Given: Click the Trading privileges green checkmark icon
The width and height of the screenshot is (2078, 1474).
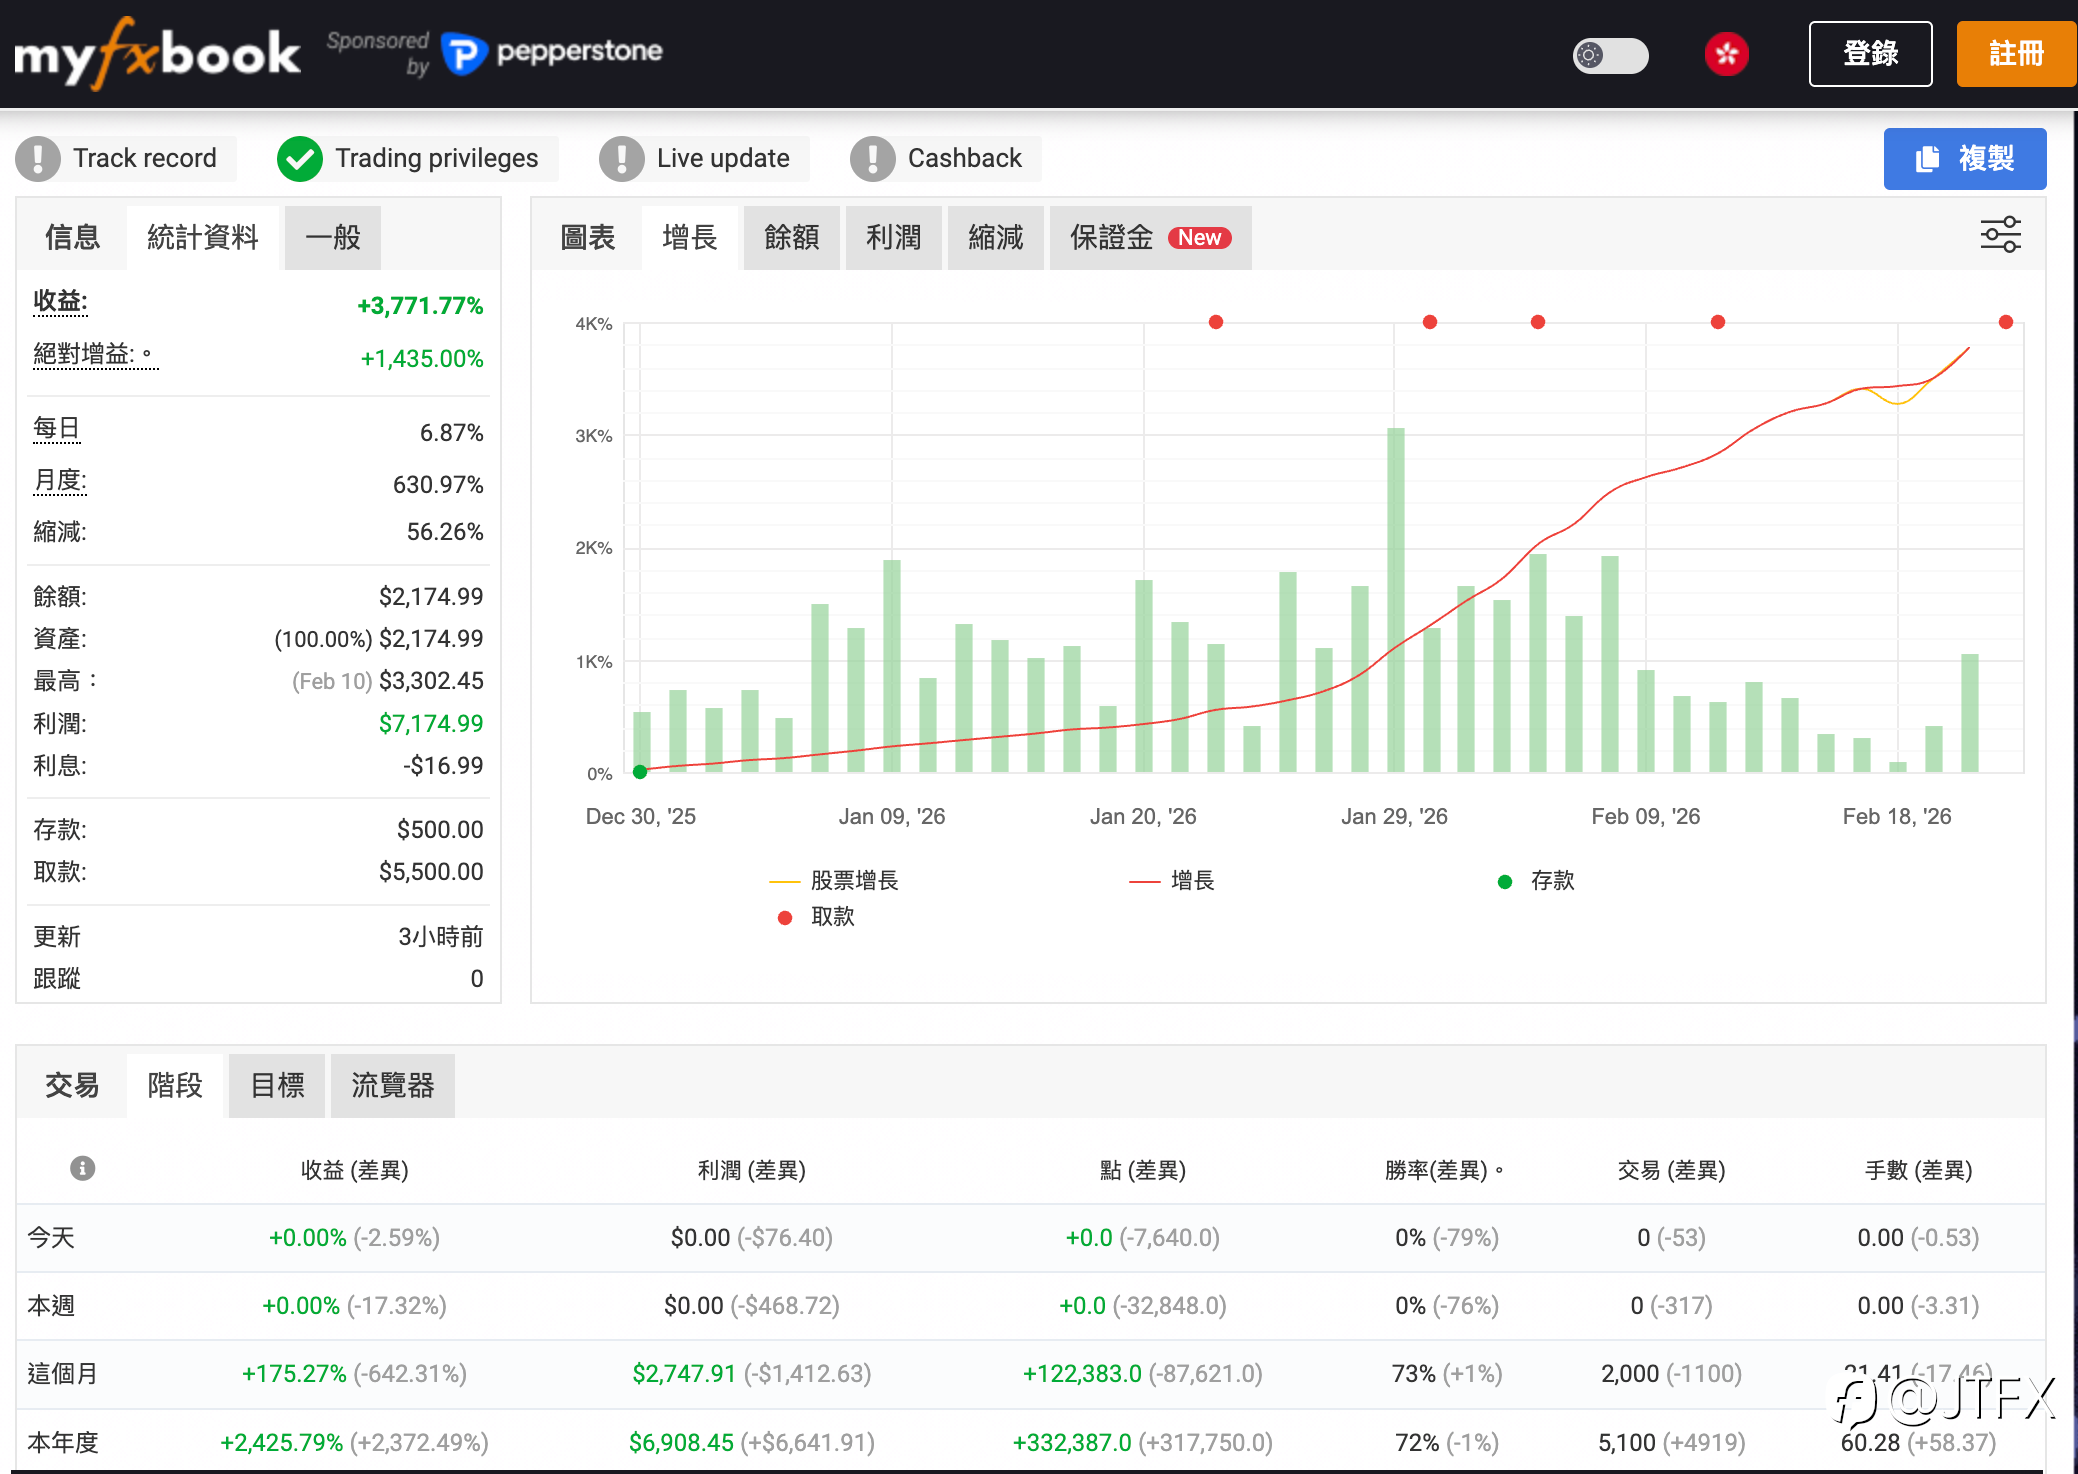Looking at the screenshot, I should (300, 159).
